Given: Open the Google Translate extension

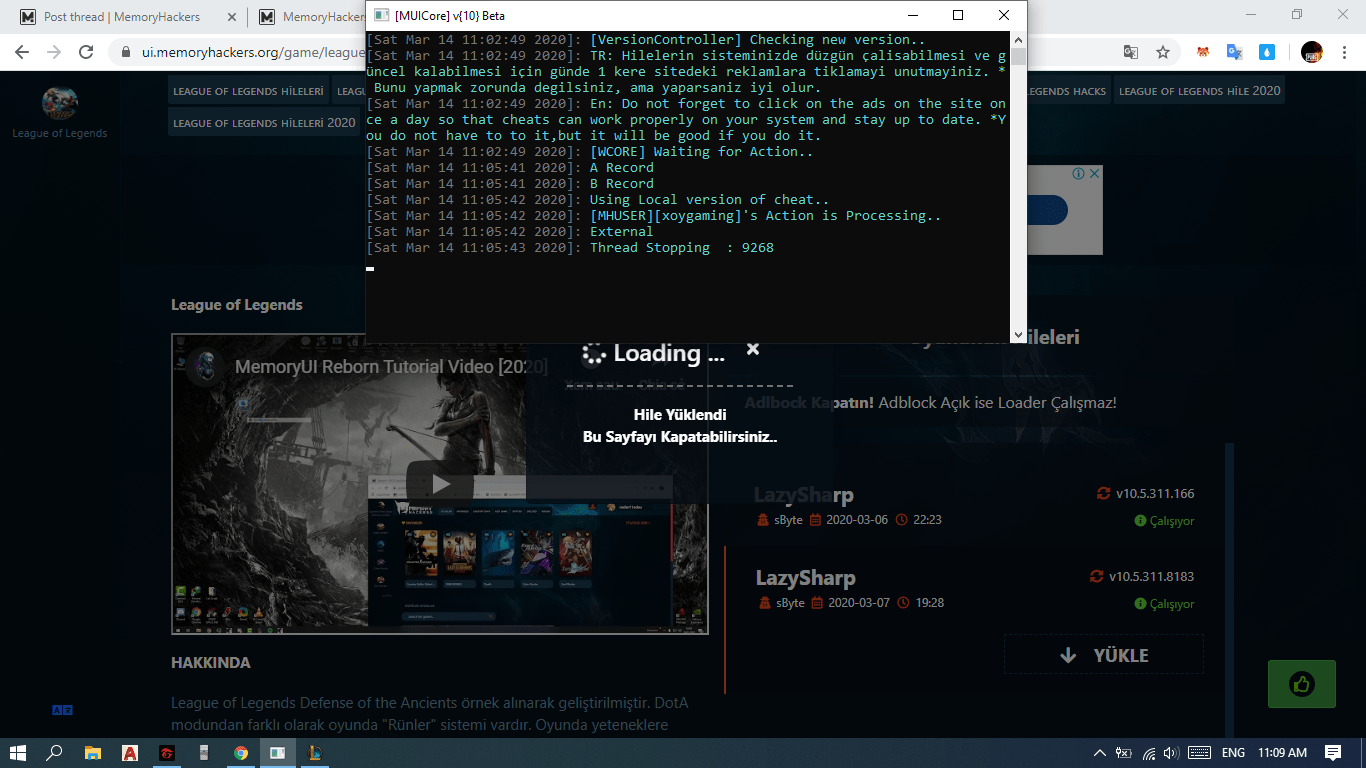Looking at the screenshot, I should [x=1235, y=52].
